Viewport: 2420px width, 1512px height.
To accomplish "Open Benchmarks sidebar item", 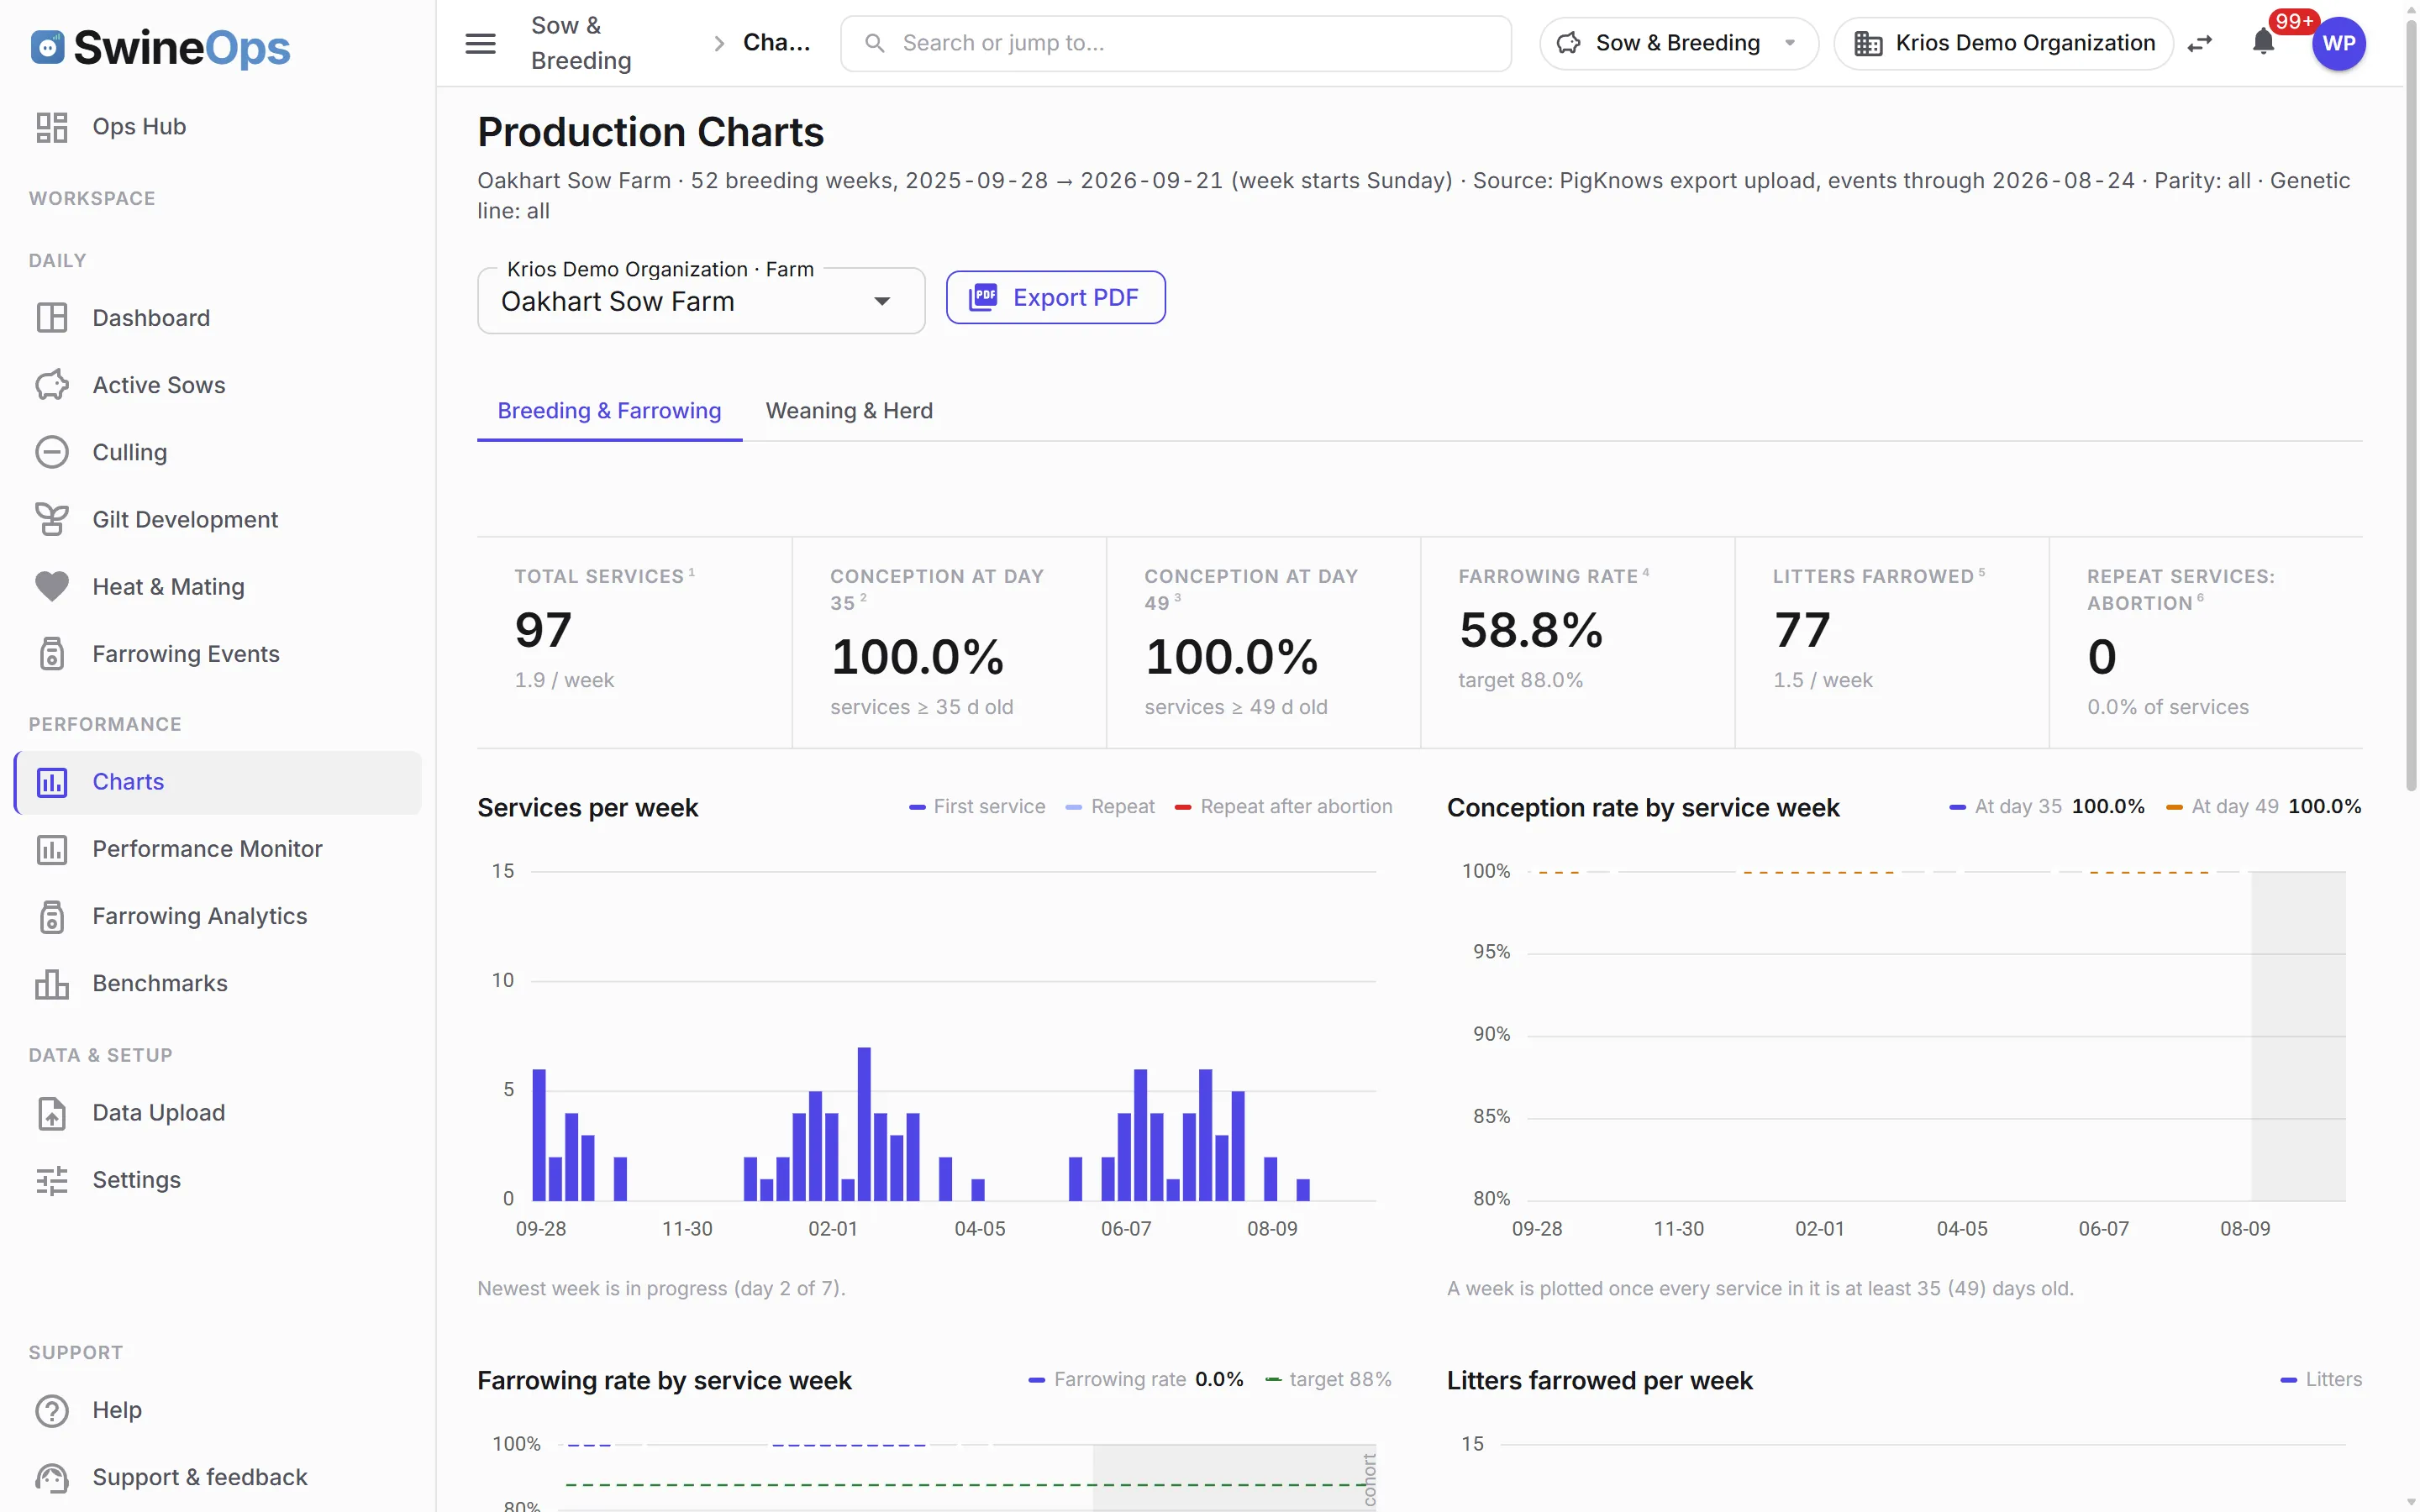I will click(x=217, y=983).
